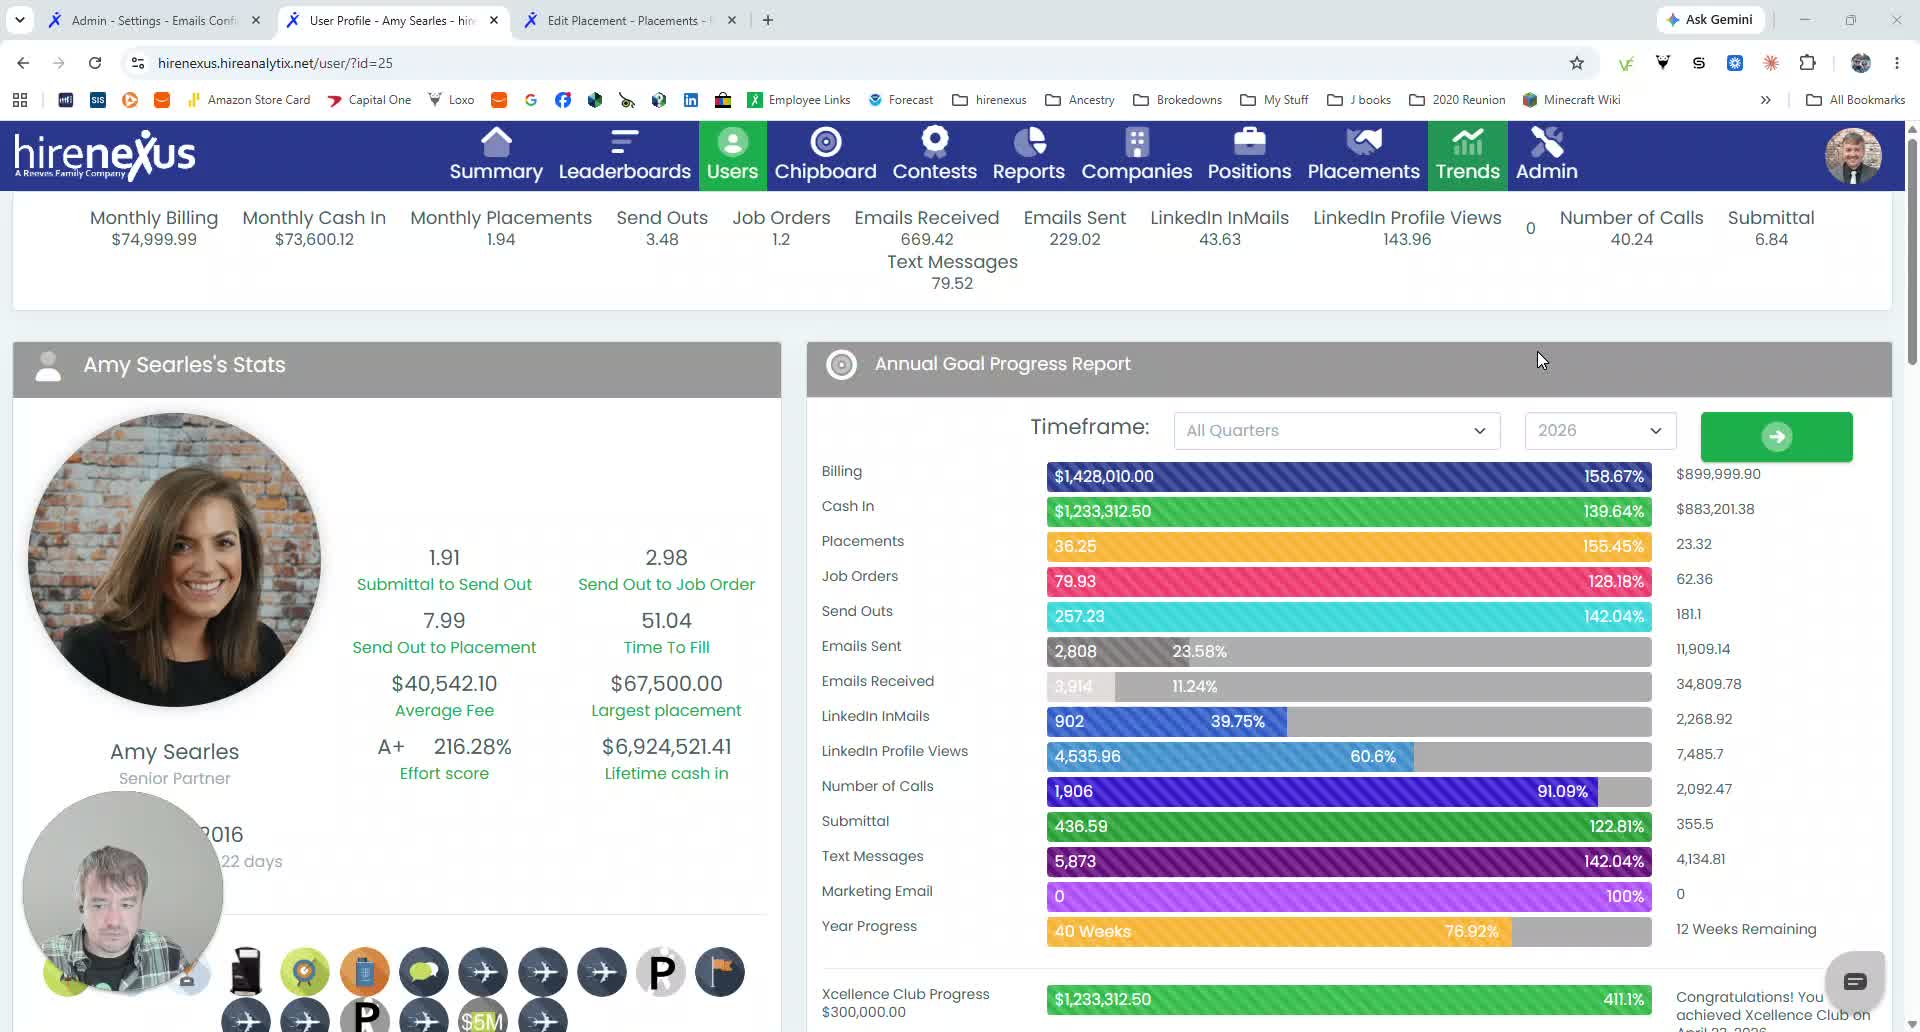Screen dimensions: 1920x1032
Task: Open the tab search dropdown arrow
Action: pyautogui.click(x=19, y=20)
